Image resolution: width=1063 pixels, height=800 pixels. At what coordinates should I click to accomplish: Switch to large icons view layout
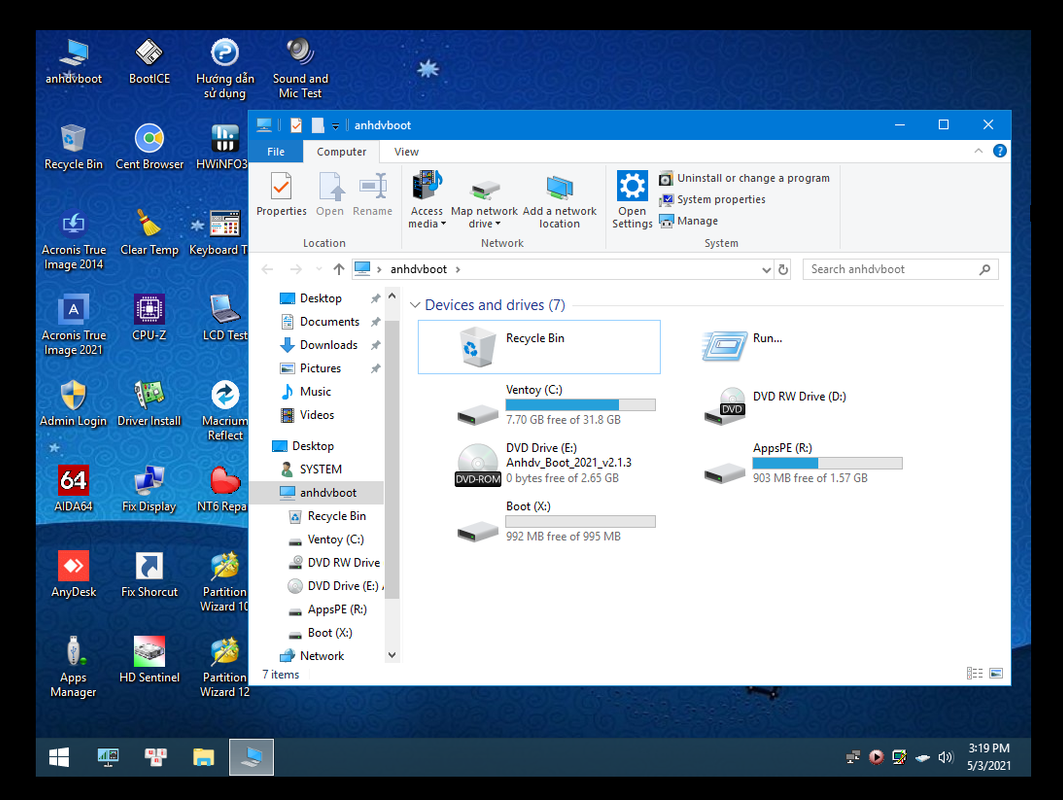pyautogui.click(x=996, y=673)
